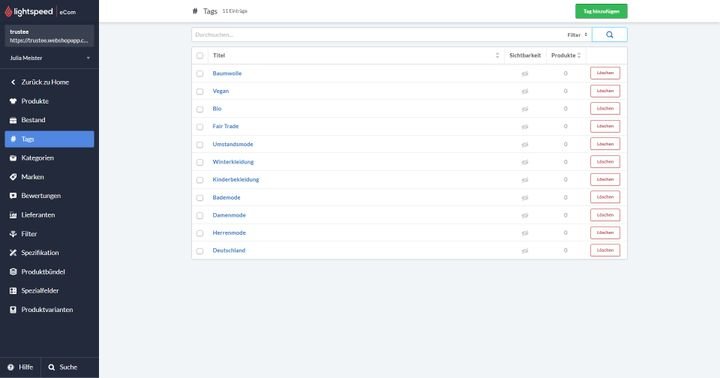Delete the Damenmode tag with Löschen
The image size is (720, 378).
(605, 215)
